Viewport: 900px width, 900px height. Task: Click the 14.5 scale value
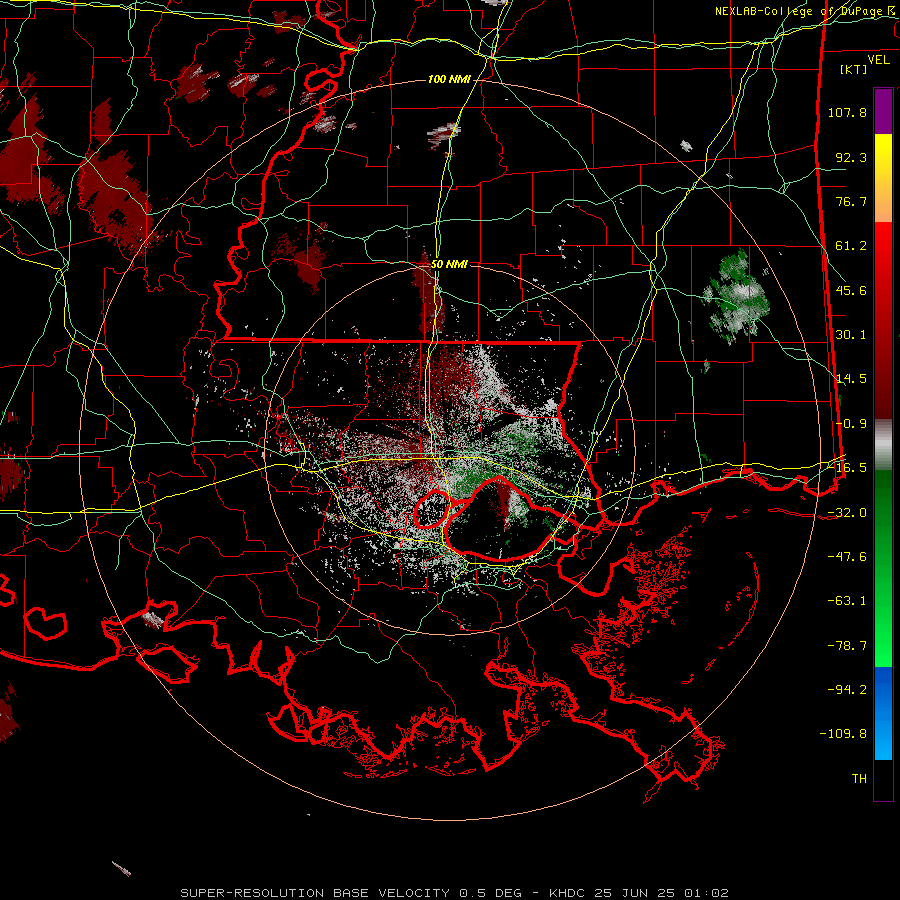(851, 379)
